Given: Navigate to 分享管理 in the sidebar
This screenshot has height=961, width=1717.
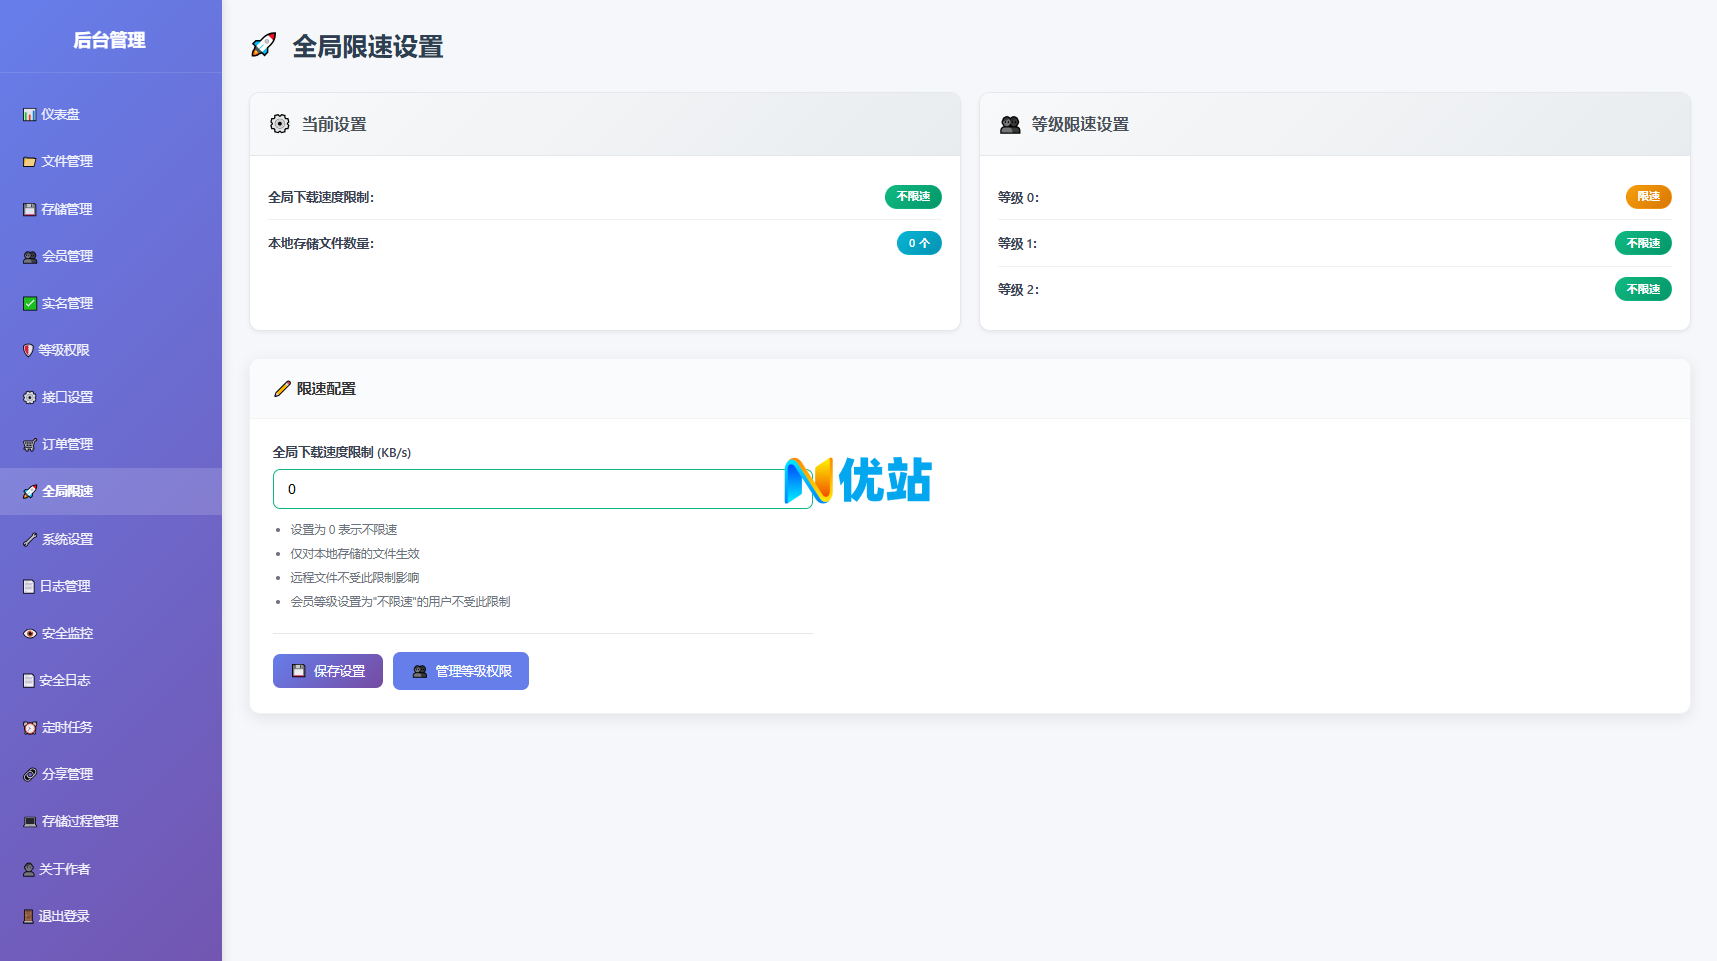Looking at the screenshot, I should [66, 774].
